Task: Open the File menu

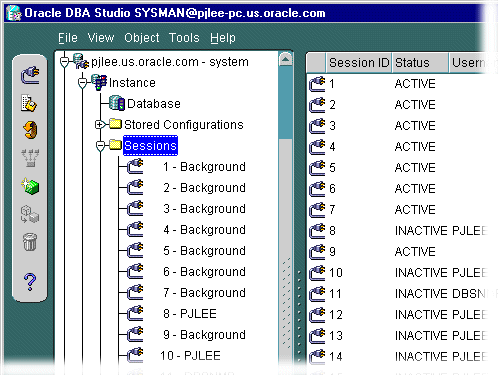Action: coord(68,38)
